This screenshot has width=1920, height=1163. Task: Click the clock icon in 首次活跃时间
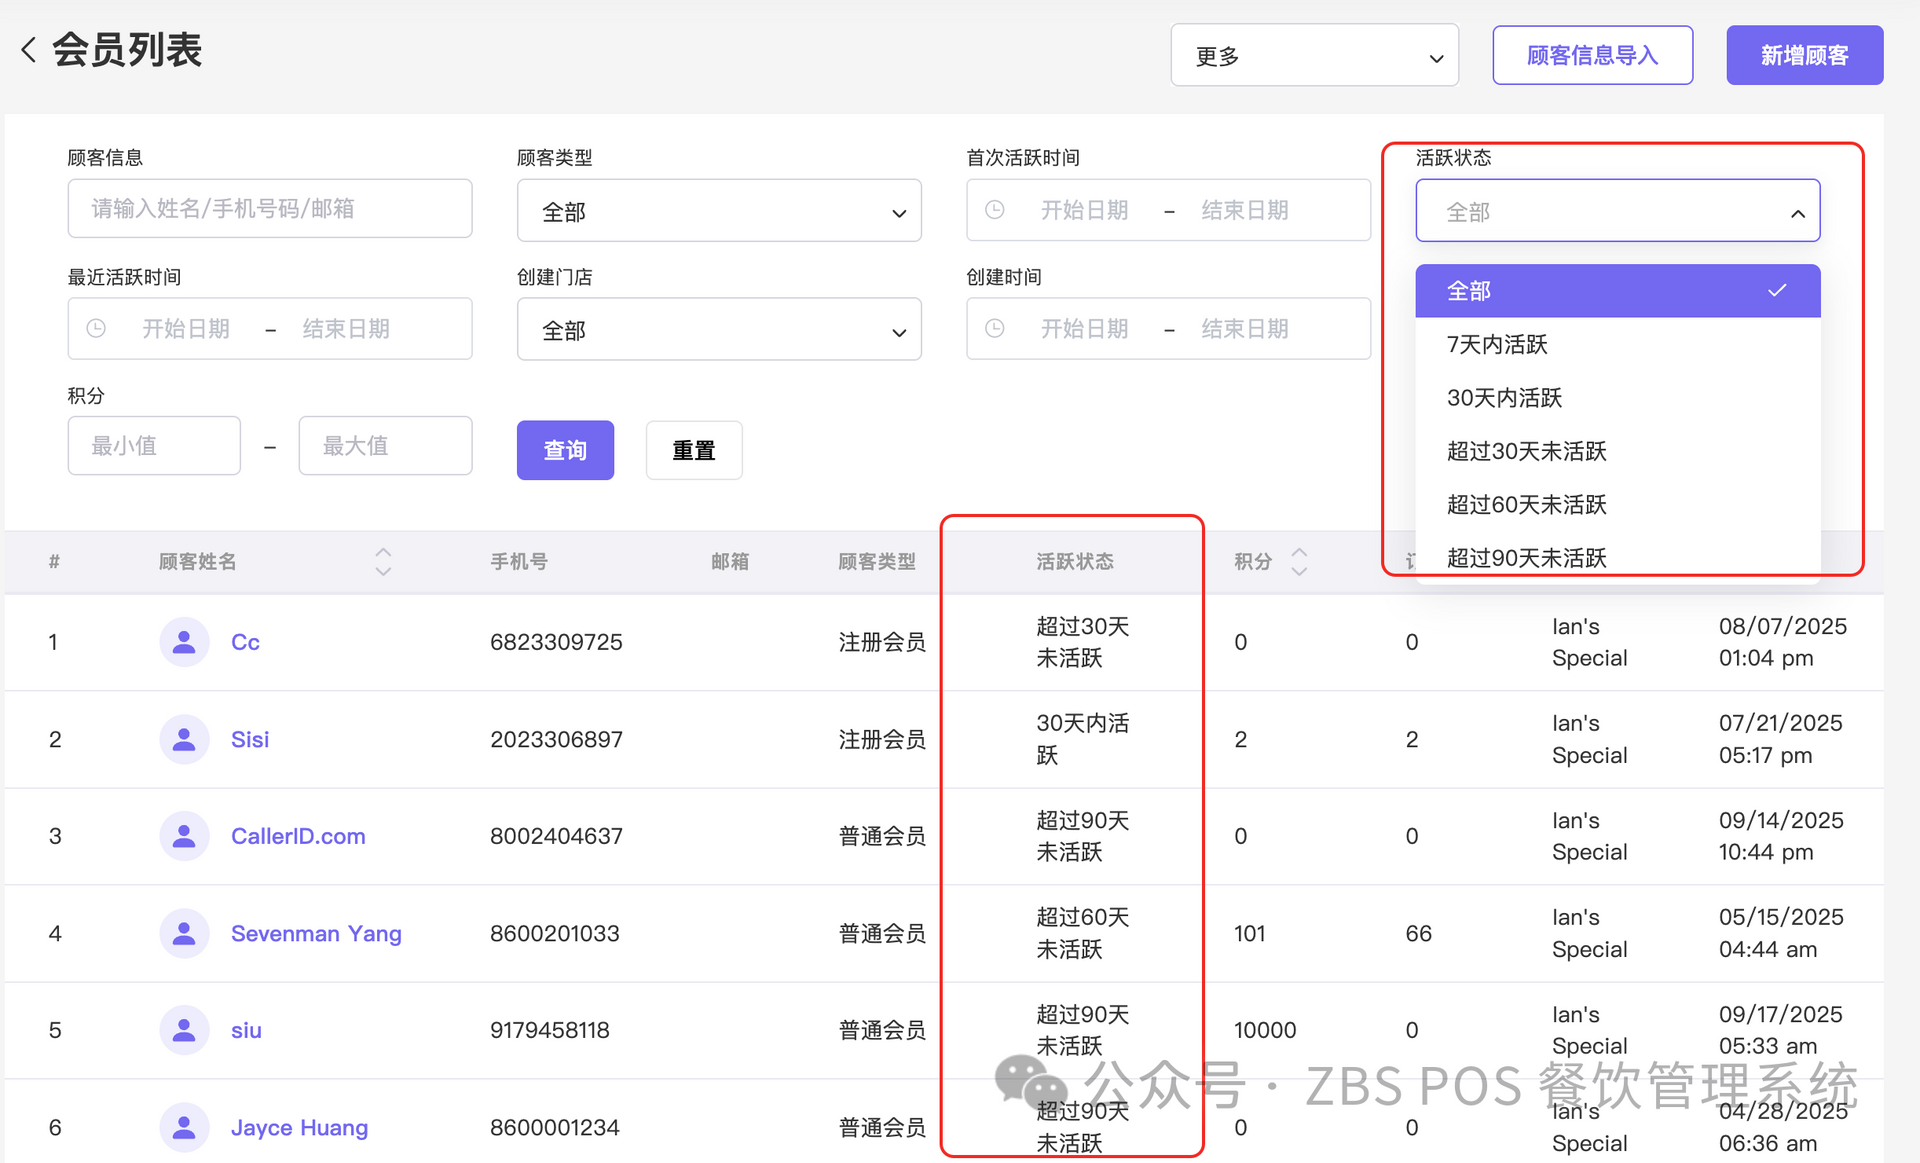[995, 210]
